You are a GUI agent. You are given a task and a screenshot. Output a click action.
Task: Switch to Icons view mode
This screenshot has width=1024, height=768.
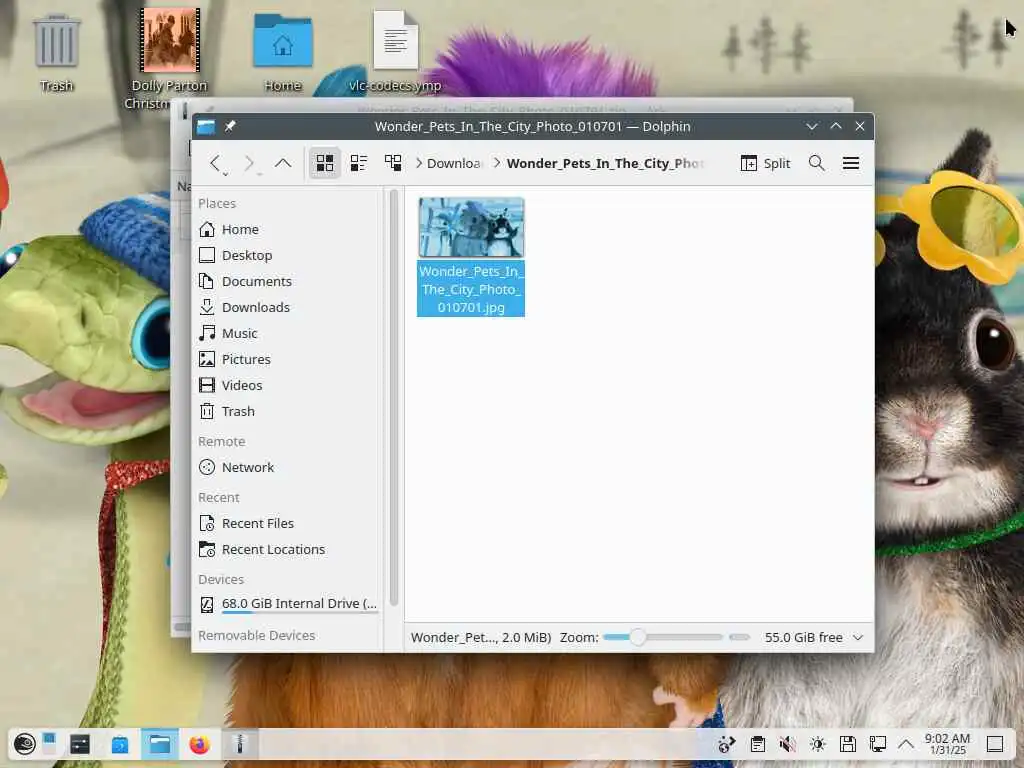[x=325, y=163]
